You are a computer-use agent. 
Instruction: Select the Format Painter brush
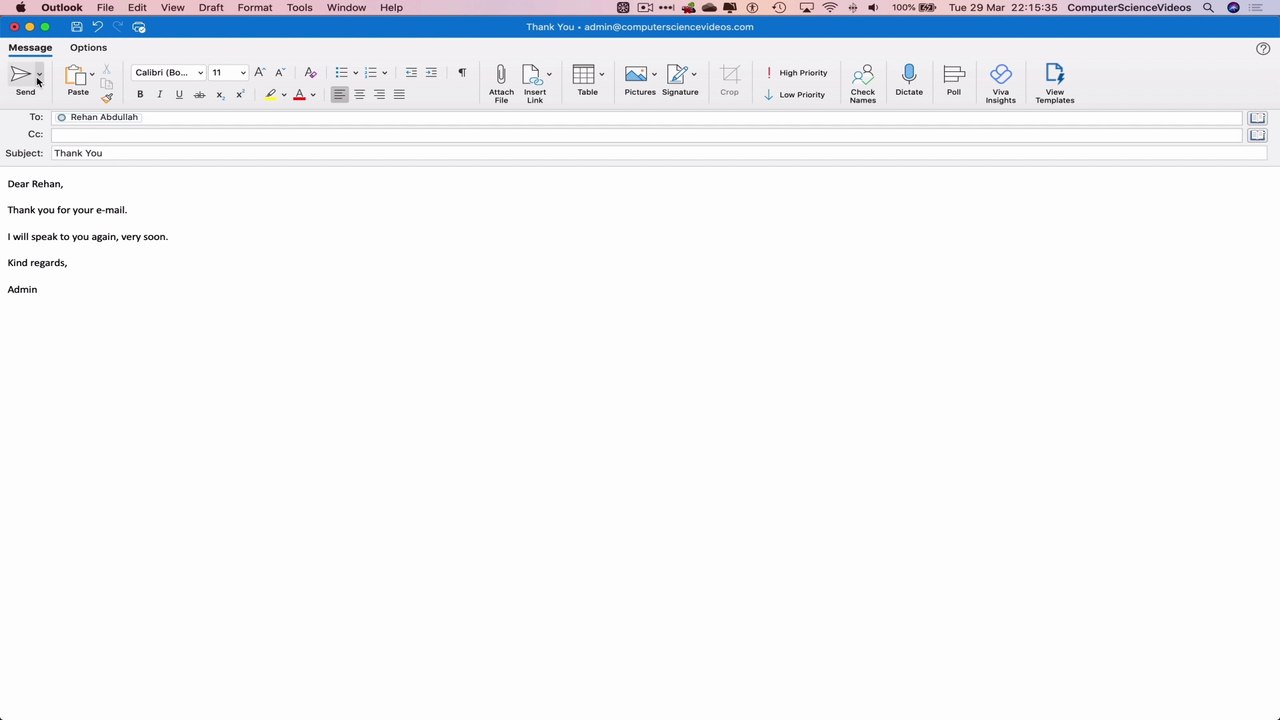coord(107,97)
